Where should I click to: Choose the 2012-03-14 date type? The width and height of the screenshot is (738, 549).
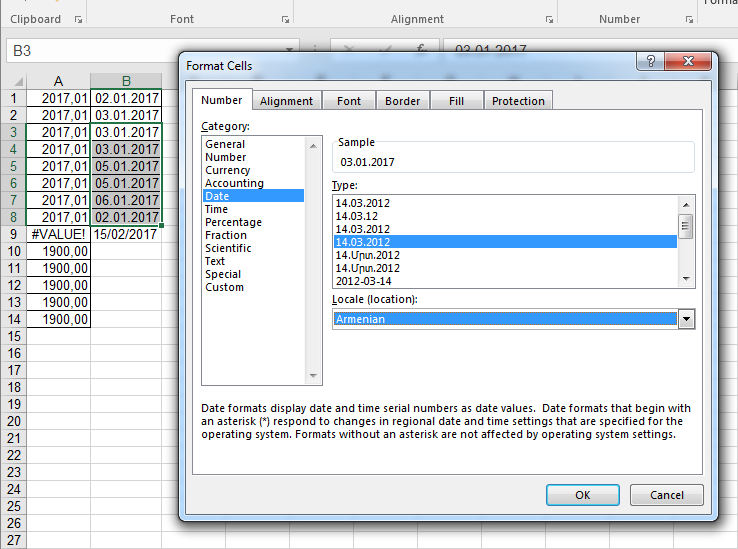(x=505, y=281)
